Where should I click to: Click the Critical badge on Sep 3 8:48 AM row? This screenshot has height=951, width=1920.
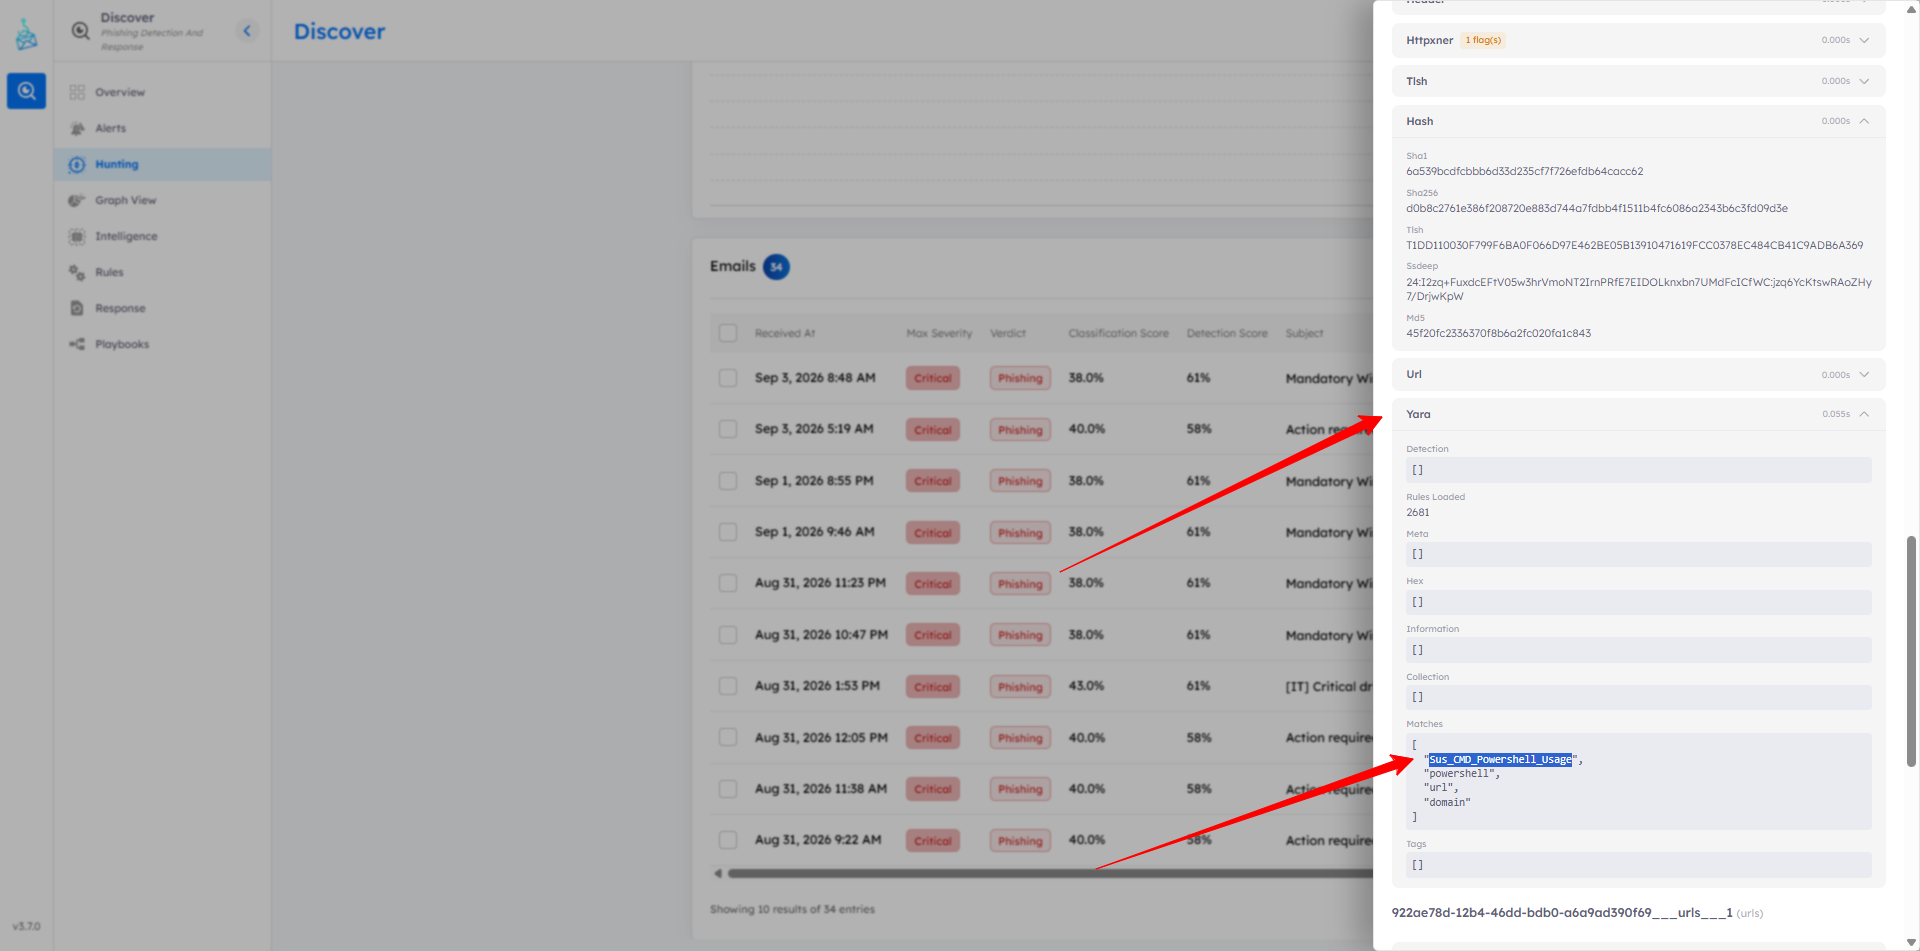933,378
